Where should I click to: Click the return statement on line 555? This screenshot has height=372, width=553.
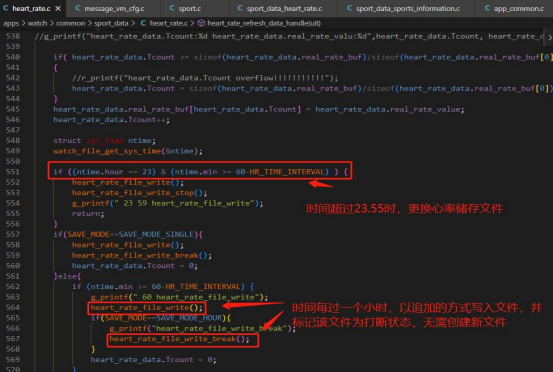88,214
